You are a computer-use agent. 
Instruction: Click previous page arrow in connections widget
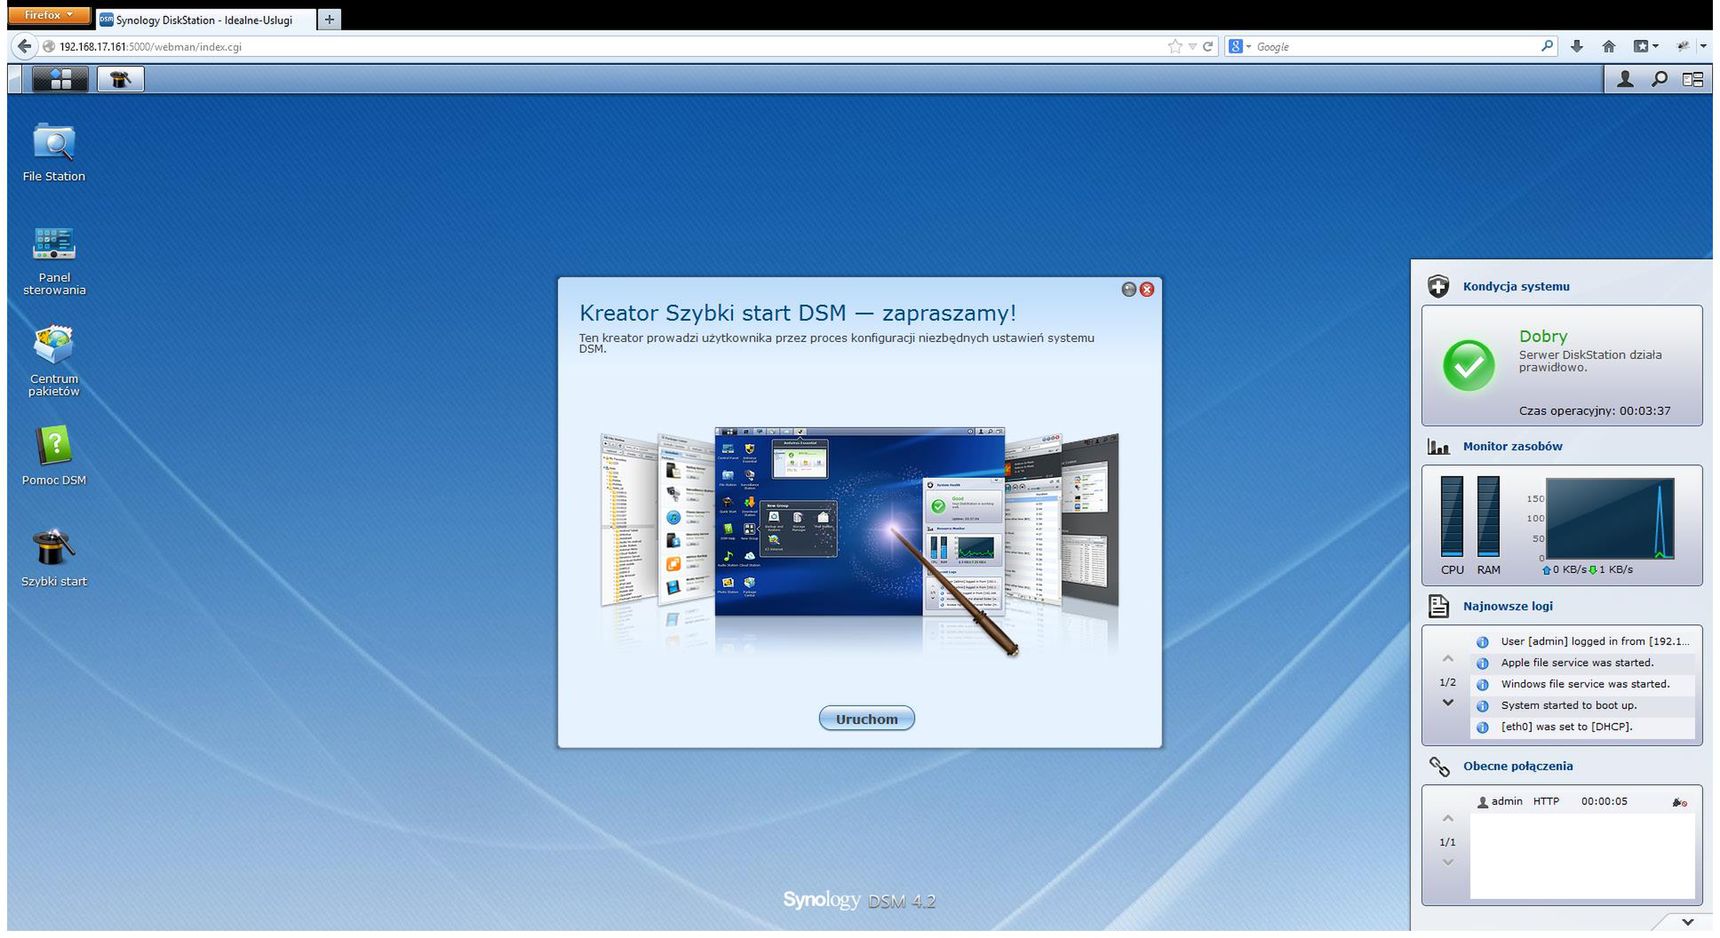[1447, 819]
